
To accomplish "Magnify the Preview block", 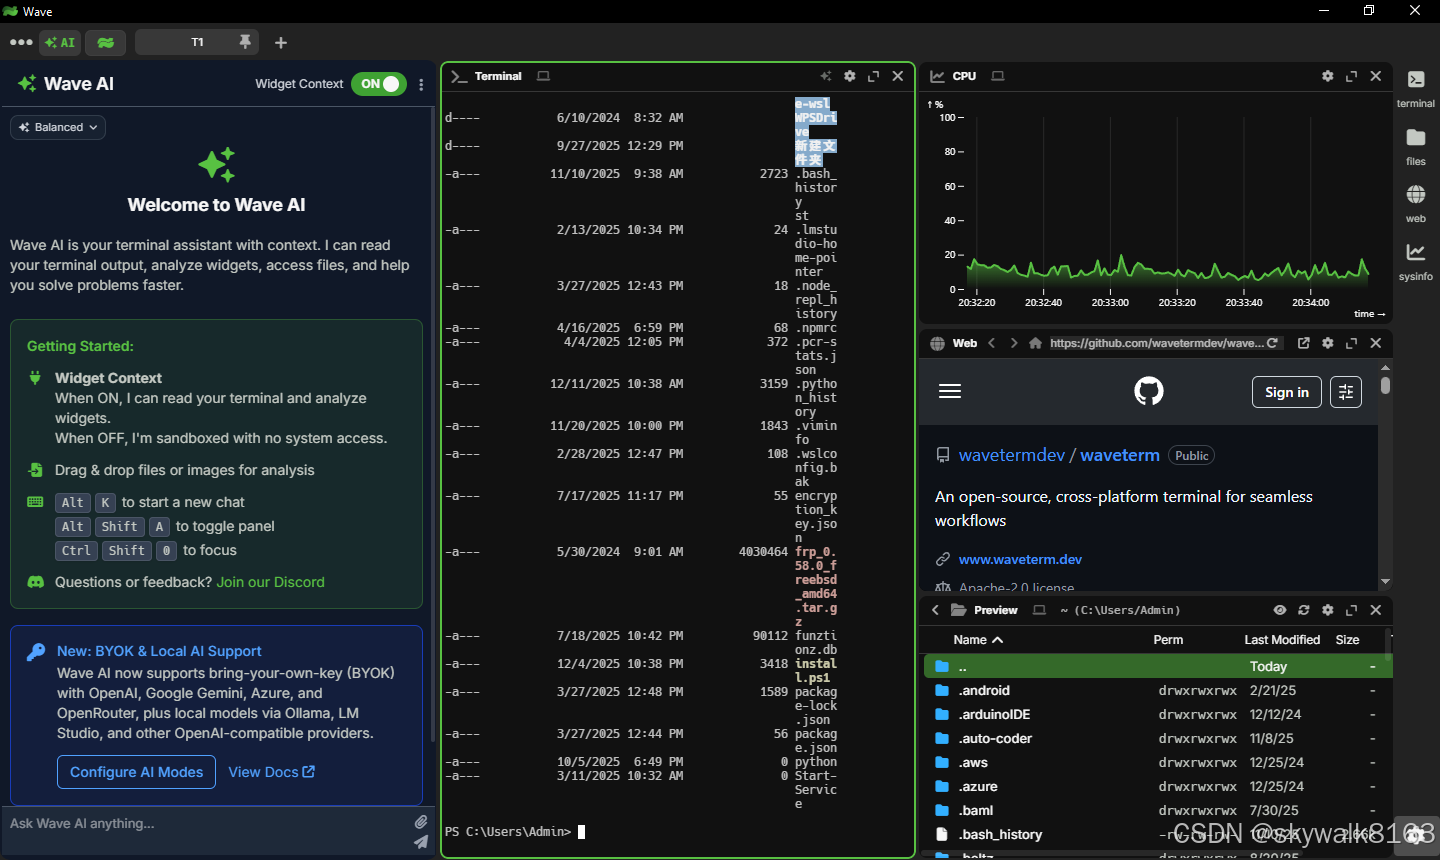I will (x=1352, y=610).
